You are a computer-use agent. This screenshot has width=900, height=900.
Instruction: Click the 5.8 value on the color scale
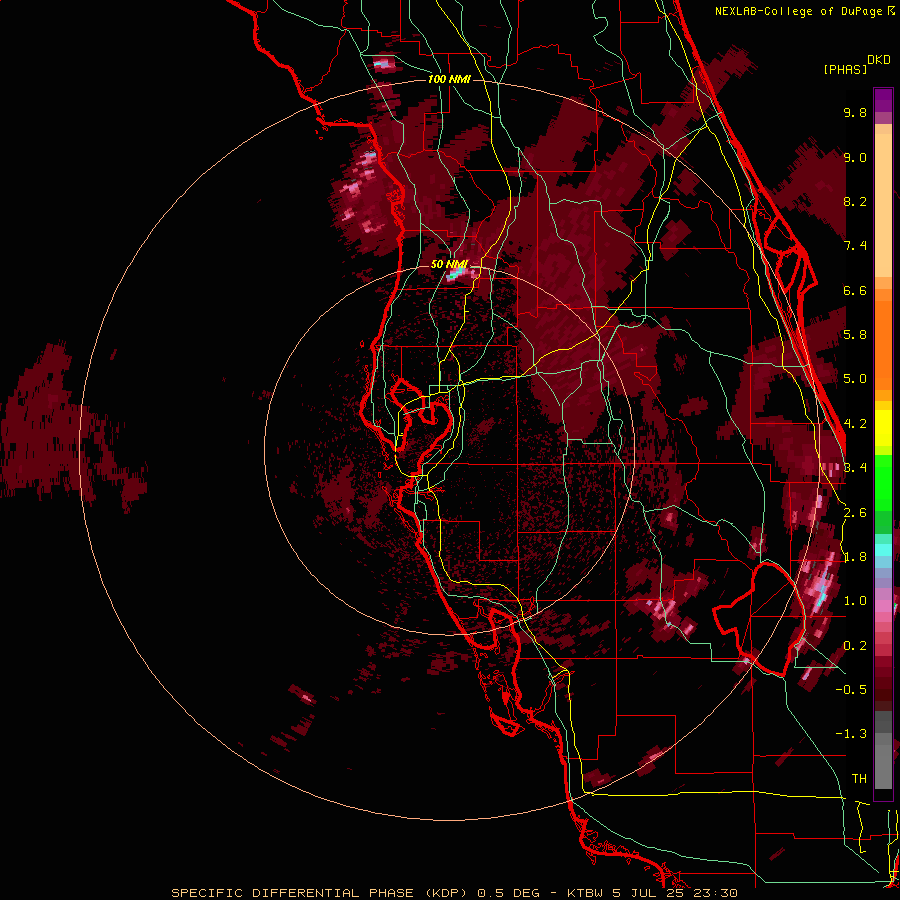pos(855,335)
